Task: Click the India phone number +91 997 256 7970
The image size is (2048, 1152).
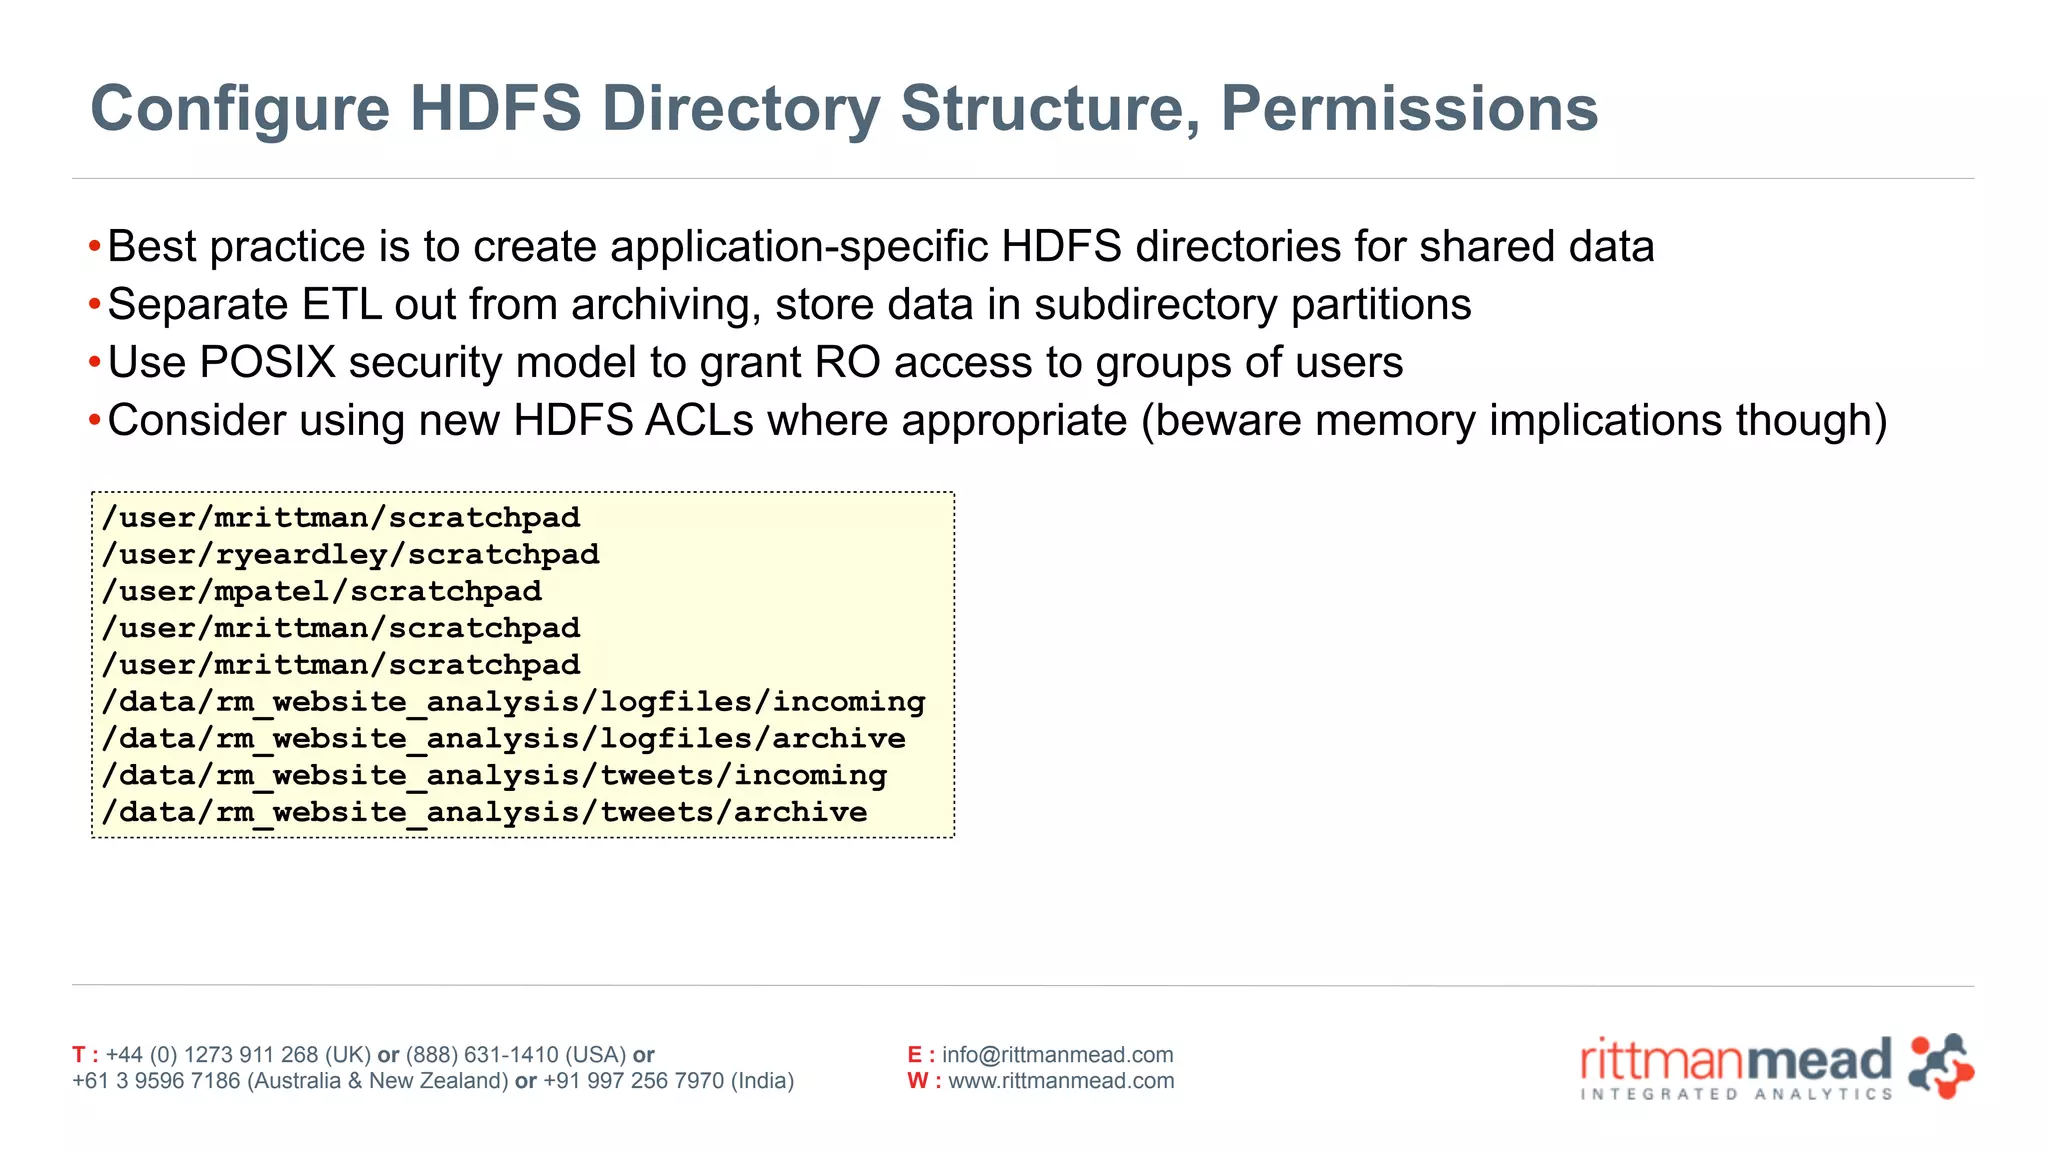Action: click(x=634, y=1081)
